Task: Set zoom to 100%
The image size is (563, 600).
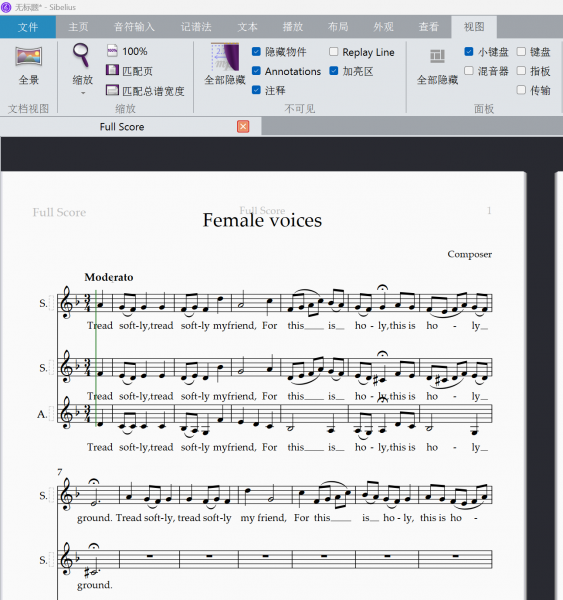Action: (x=127, y=51)
